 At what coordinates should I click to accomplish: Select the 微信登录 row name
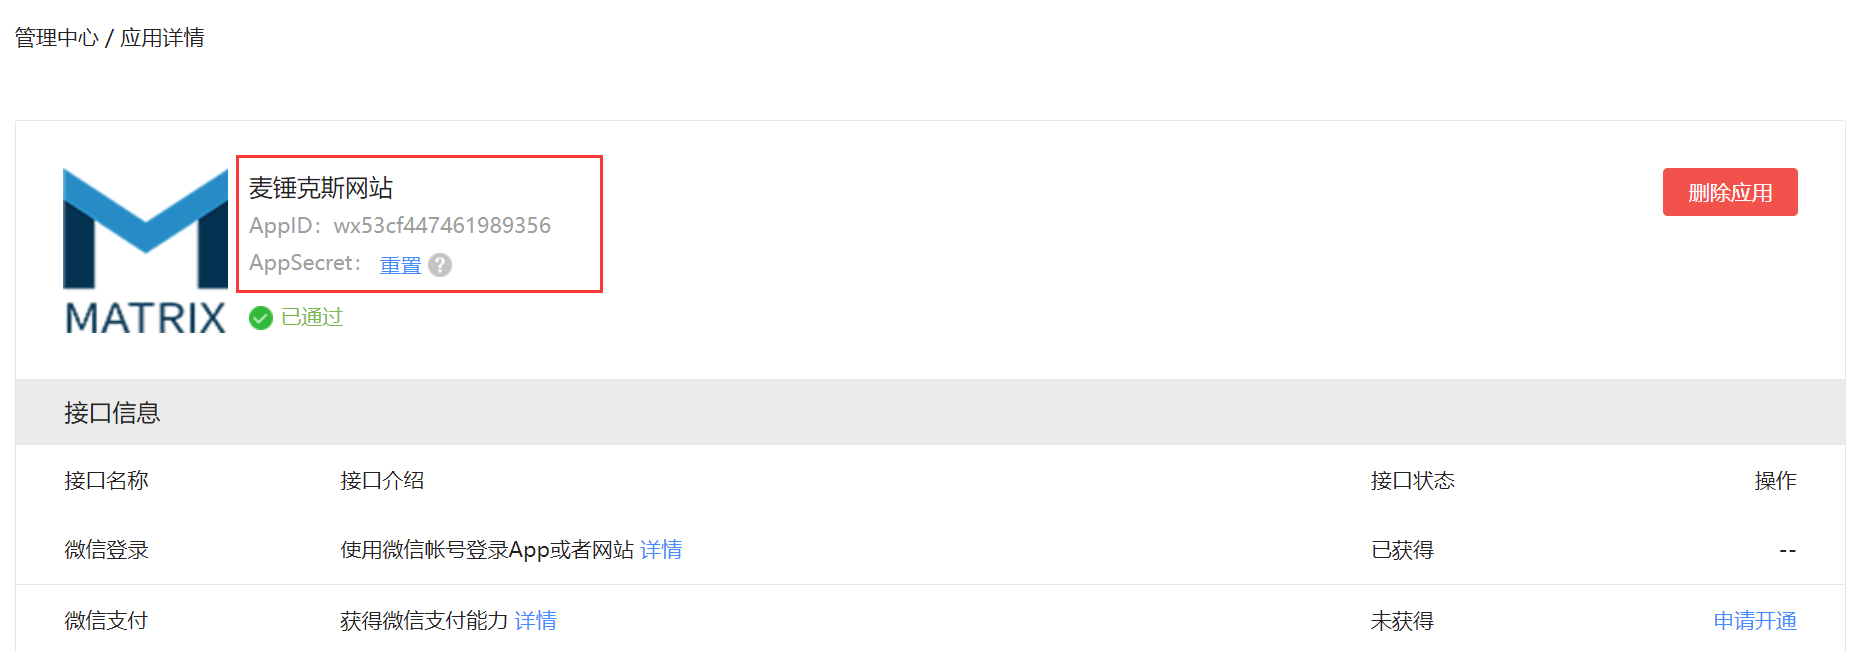[x=106, y=550]
